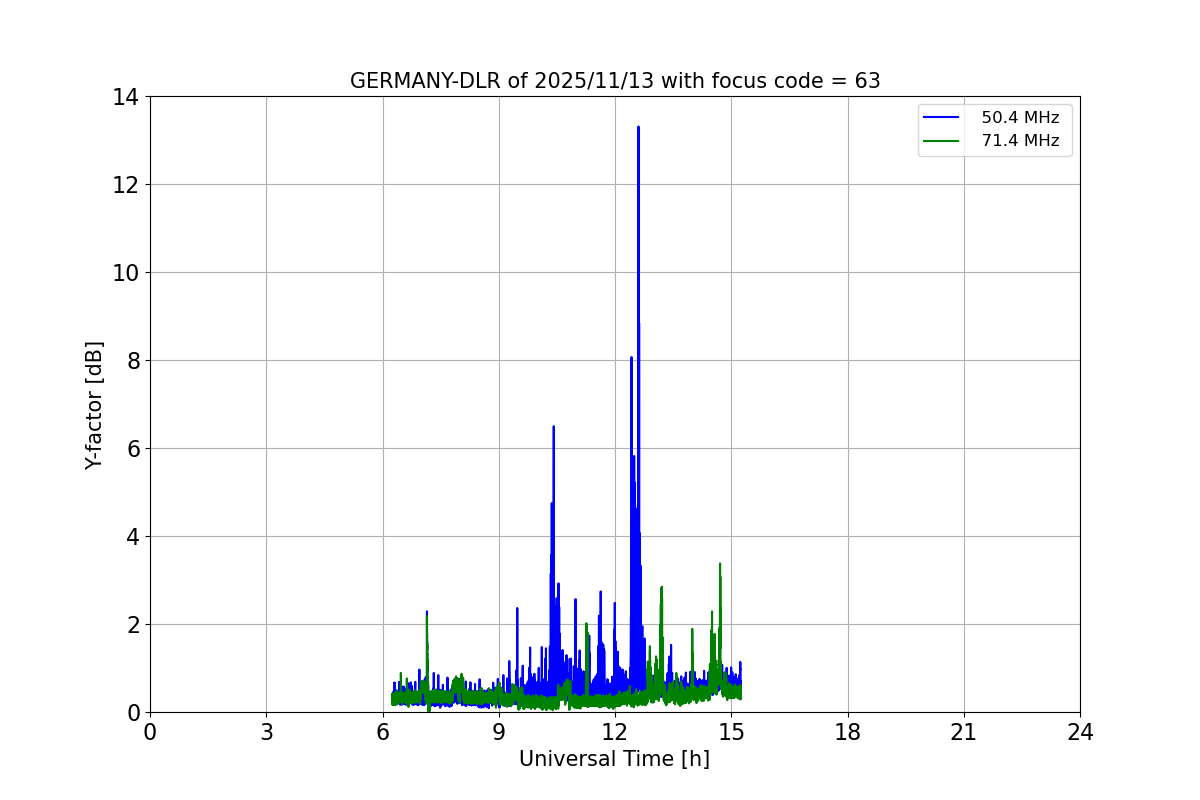Click the Y-factor [dB] axis label
1200x800 pixels.
click(x=94, y=405)
